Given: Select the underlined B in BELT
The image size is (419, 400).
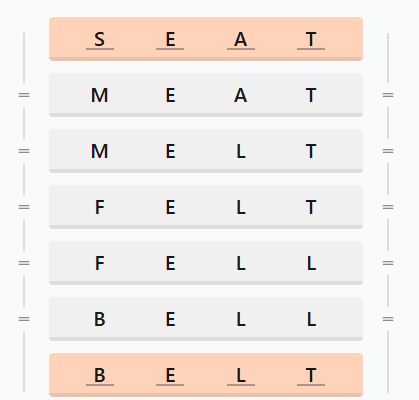Looking at the screenshot, I should tap(100, 376).
